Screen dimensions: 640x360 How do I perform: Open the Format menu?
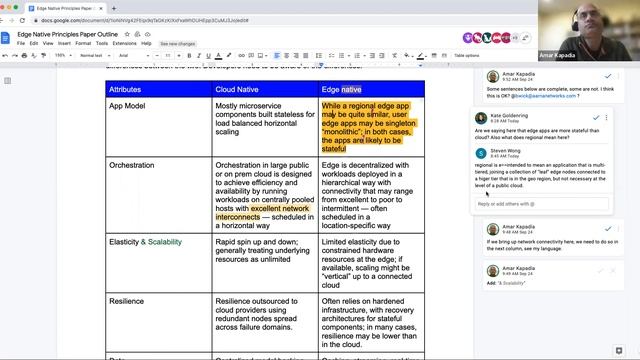click(x=83, y=43)
